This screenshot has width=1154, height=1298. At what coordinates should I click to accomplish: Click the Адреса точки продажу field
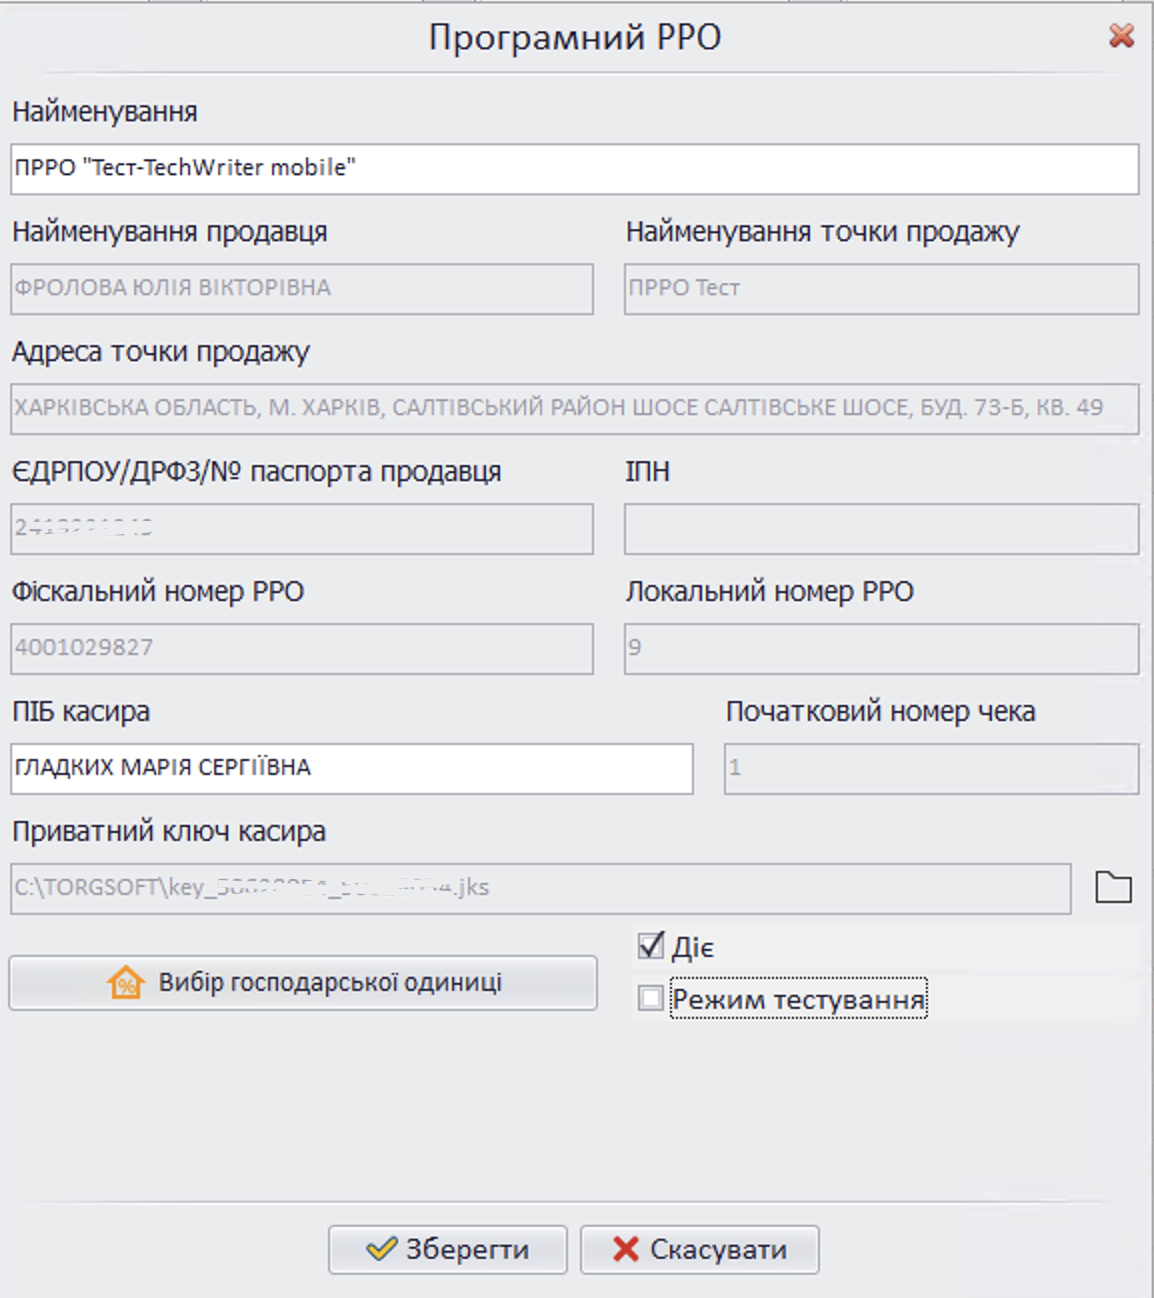coord(577,407)
